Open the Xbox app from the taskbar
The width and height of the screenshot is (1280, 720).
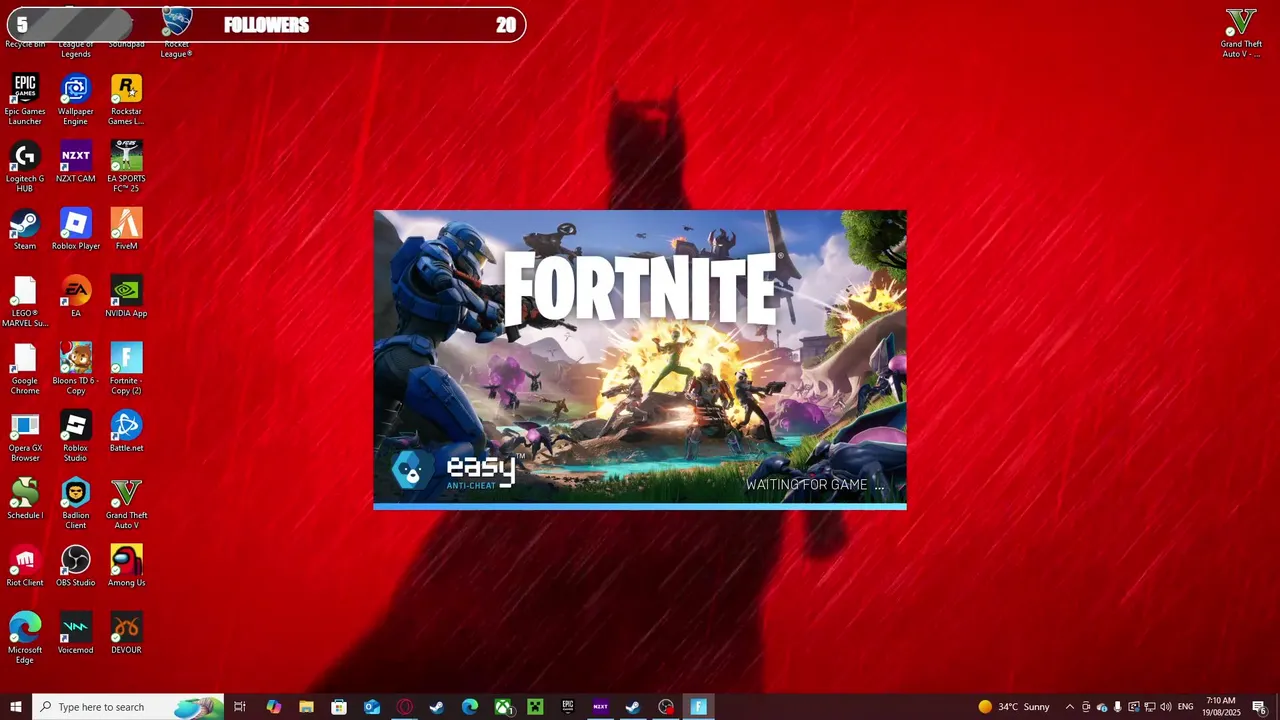[x=503, y=707]
